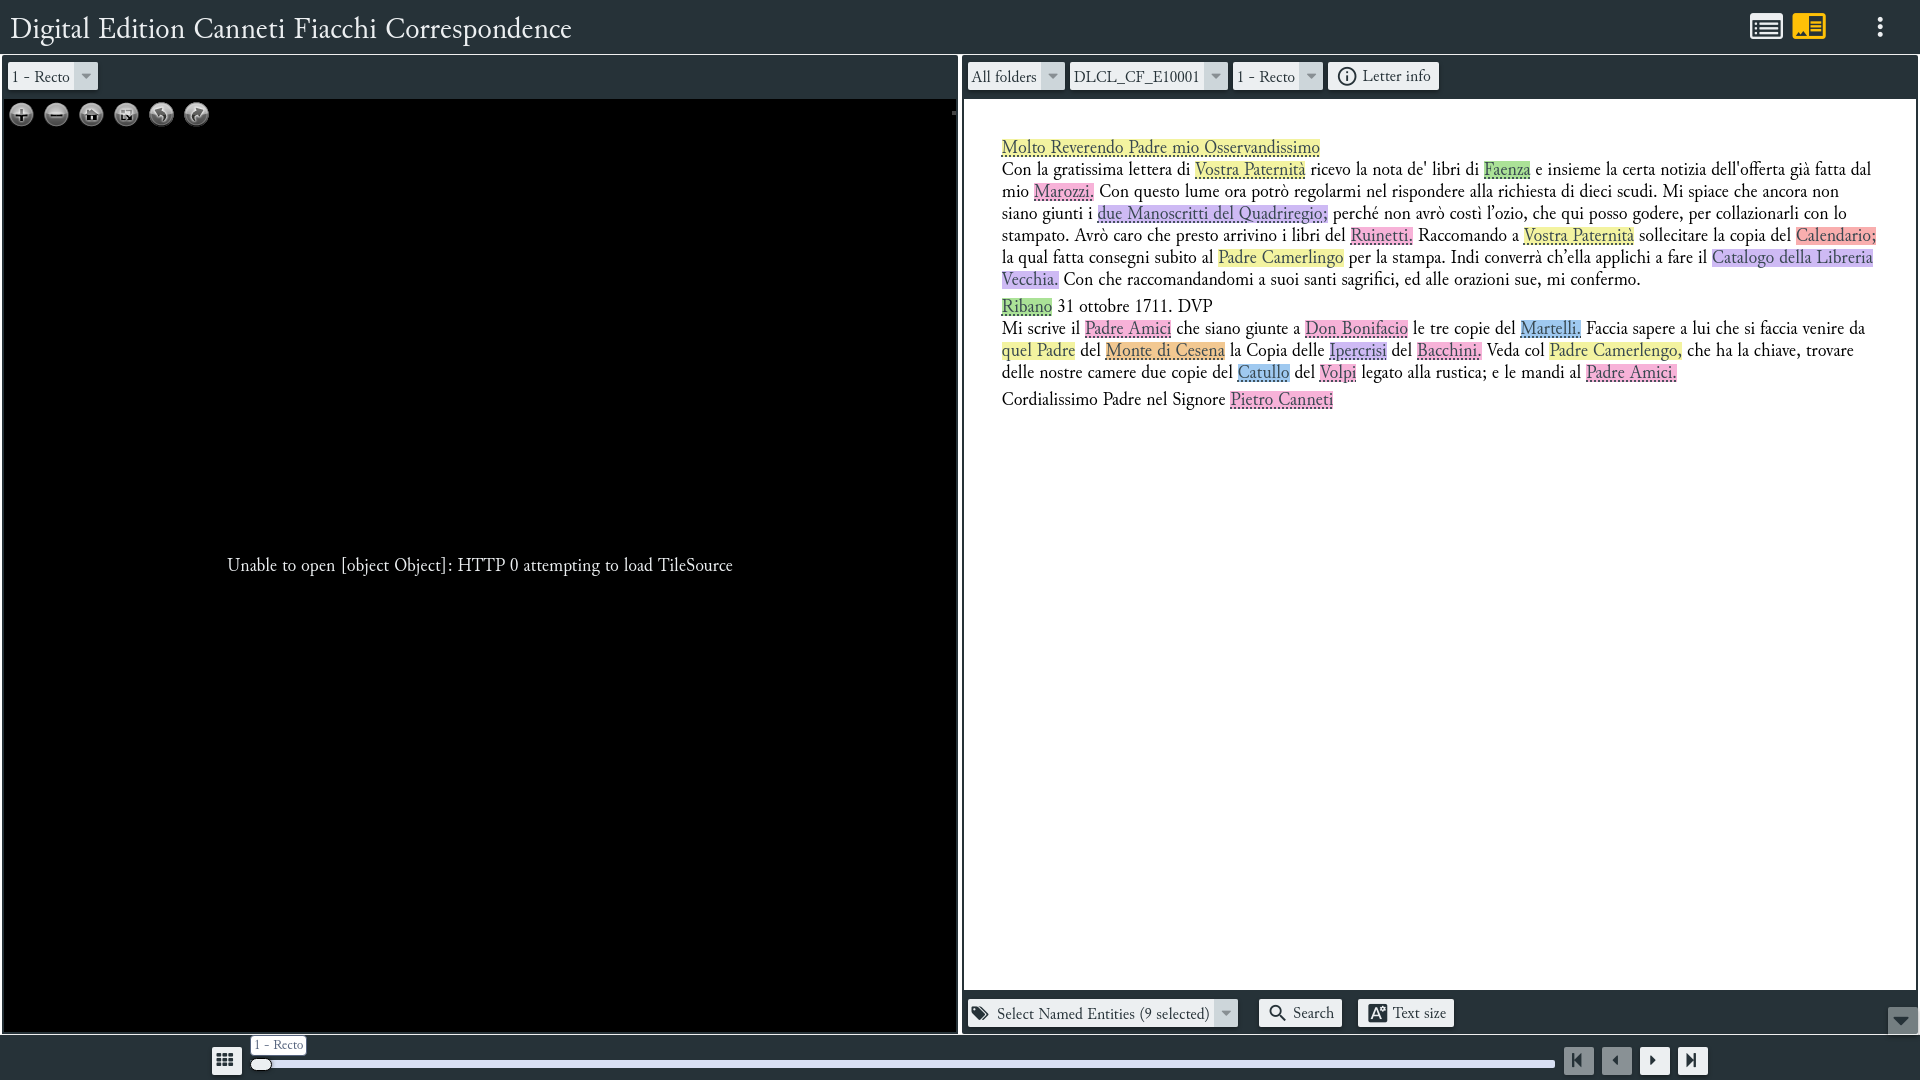Reset image viewer to home view
The image size is (1920, 1080).
[91, 115]
